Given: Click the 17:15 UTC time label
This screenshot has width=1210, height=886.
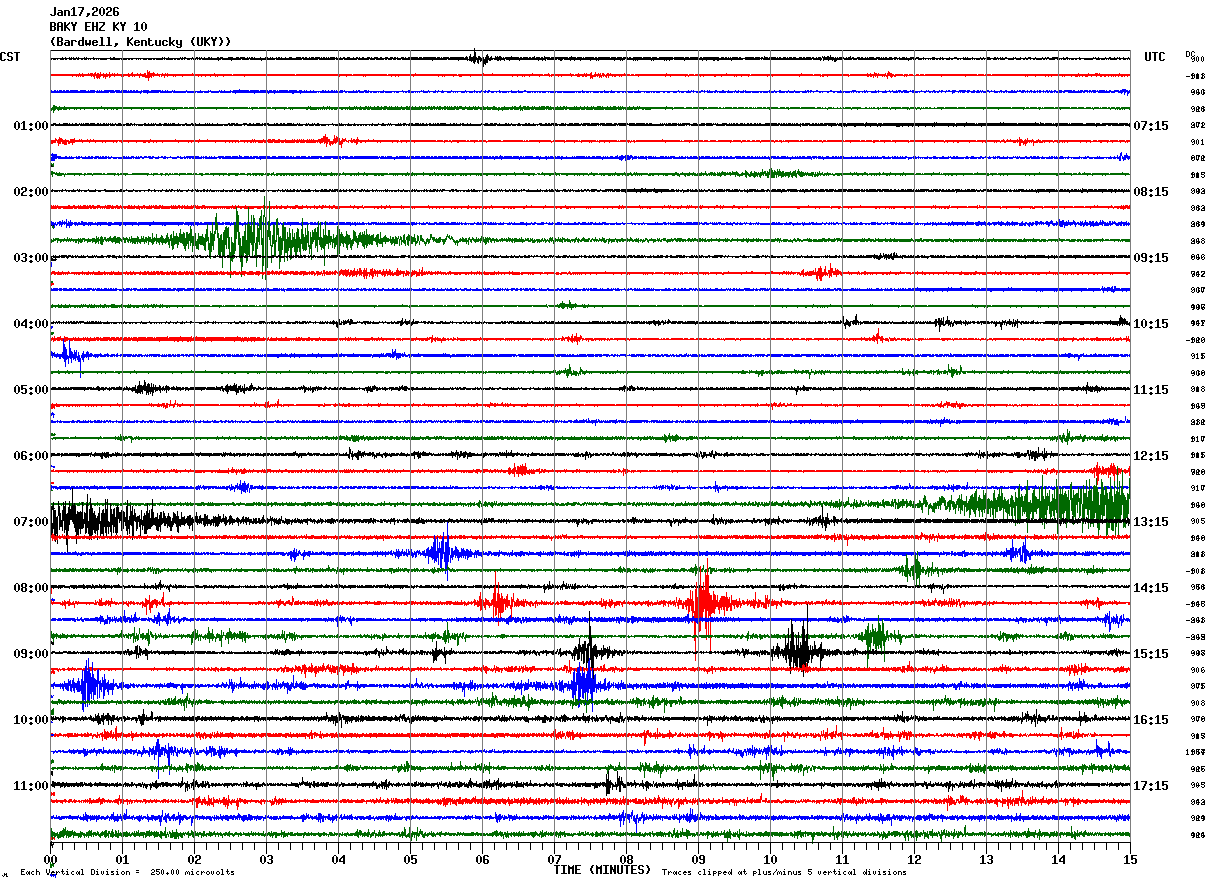Looking at the screenshot, I should [x=1151, y=786].
